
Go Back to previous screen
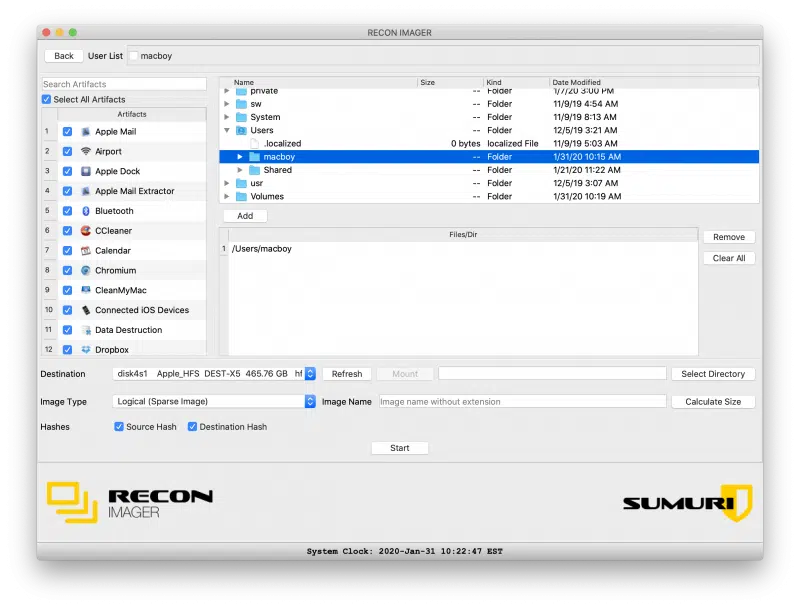click(x=64, y=56)
